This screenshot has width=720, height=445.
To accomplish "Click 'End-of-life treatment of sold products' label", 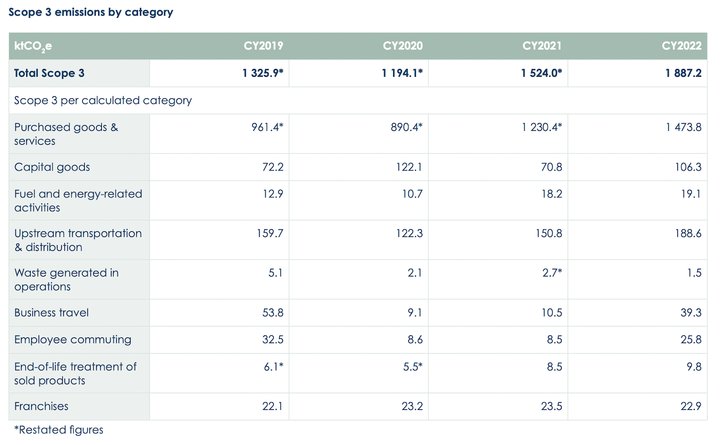I will click(x=75, y=373).
